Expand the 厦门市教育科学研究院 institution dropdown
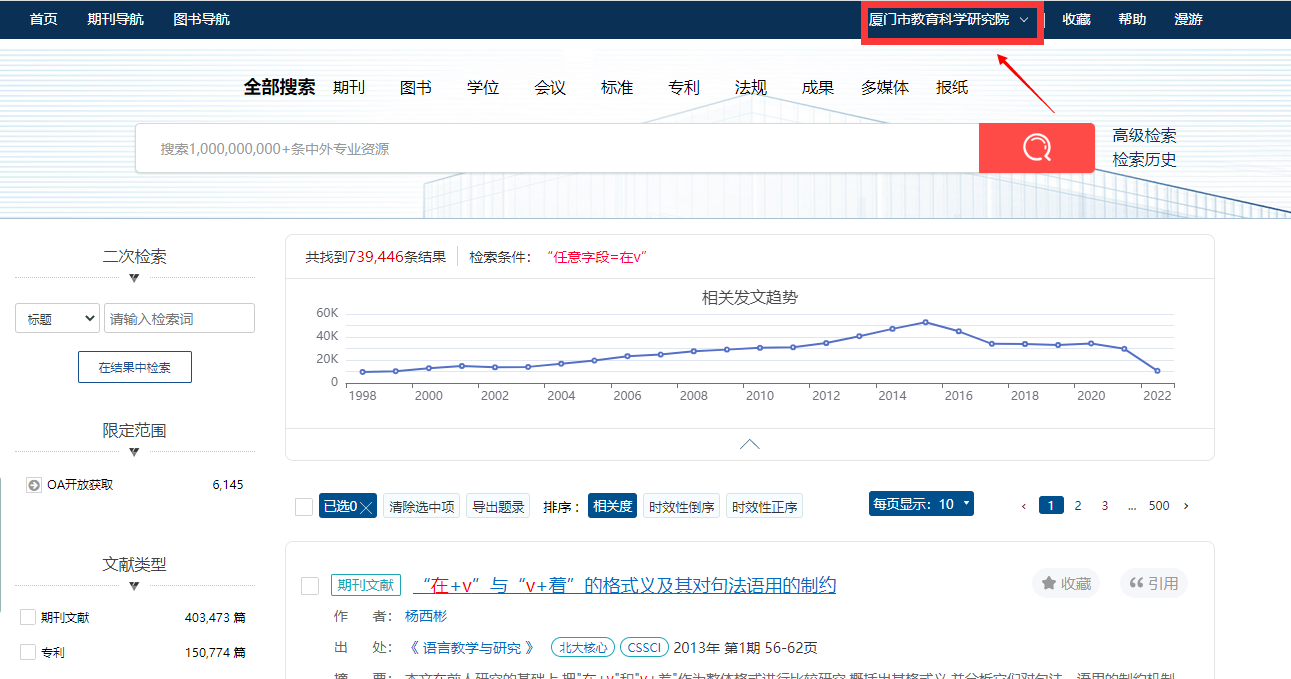Viewport: 1291px width, 679px height. coord(1023,20)
